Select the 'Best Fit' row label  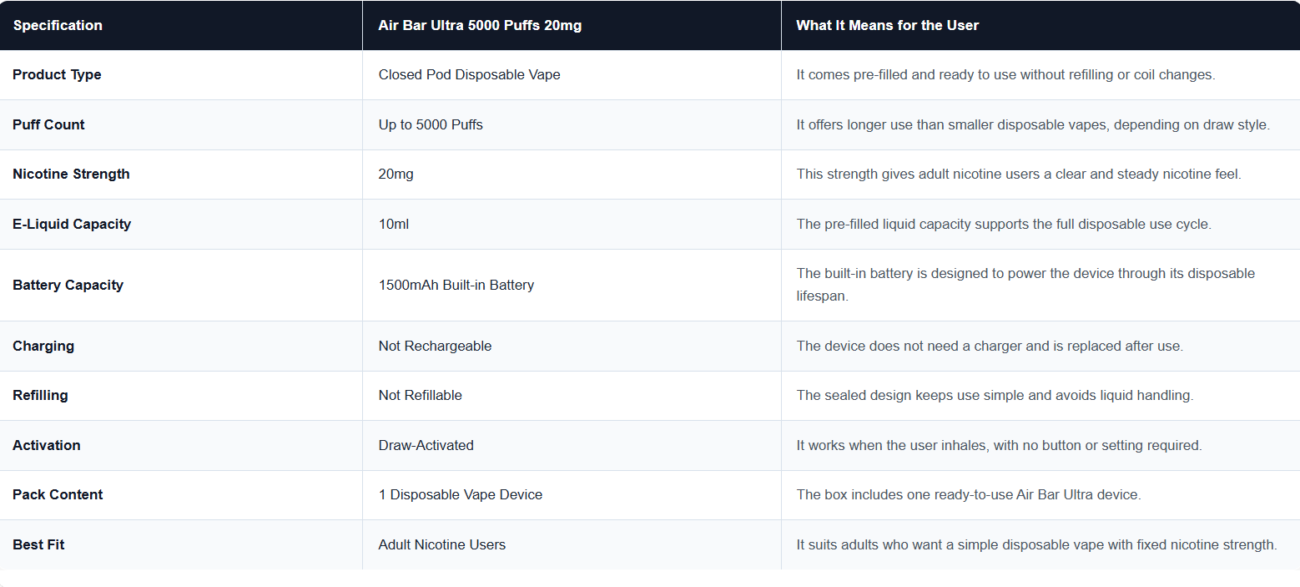pyautogui.click(x=39, y=544)
